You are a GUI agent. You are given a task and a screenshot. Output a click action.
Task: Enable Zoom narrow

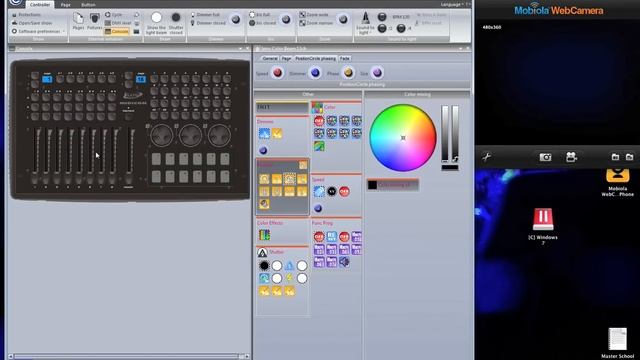(316, 23)
